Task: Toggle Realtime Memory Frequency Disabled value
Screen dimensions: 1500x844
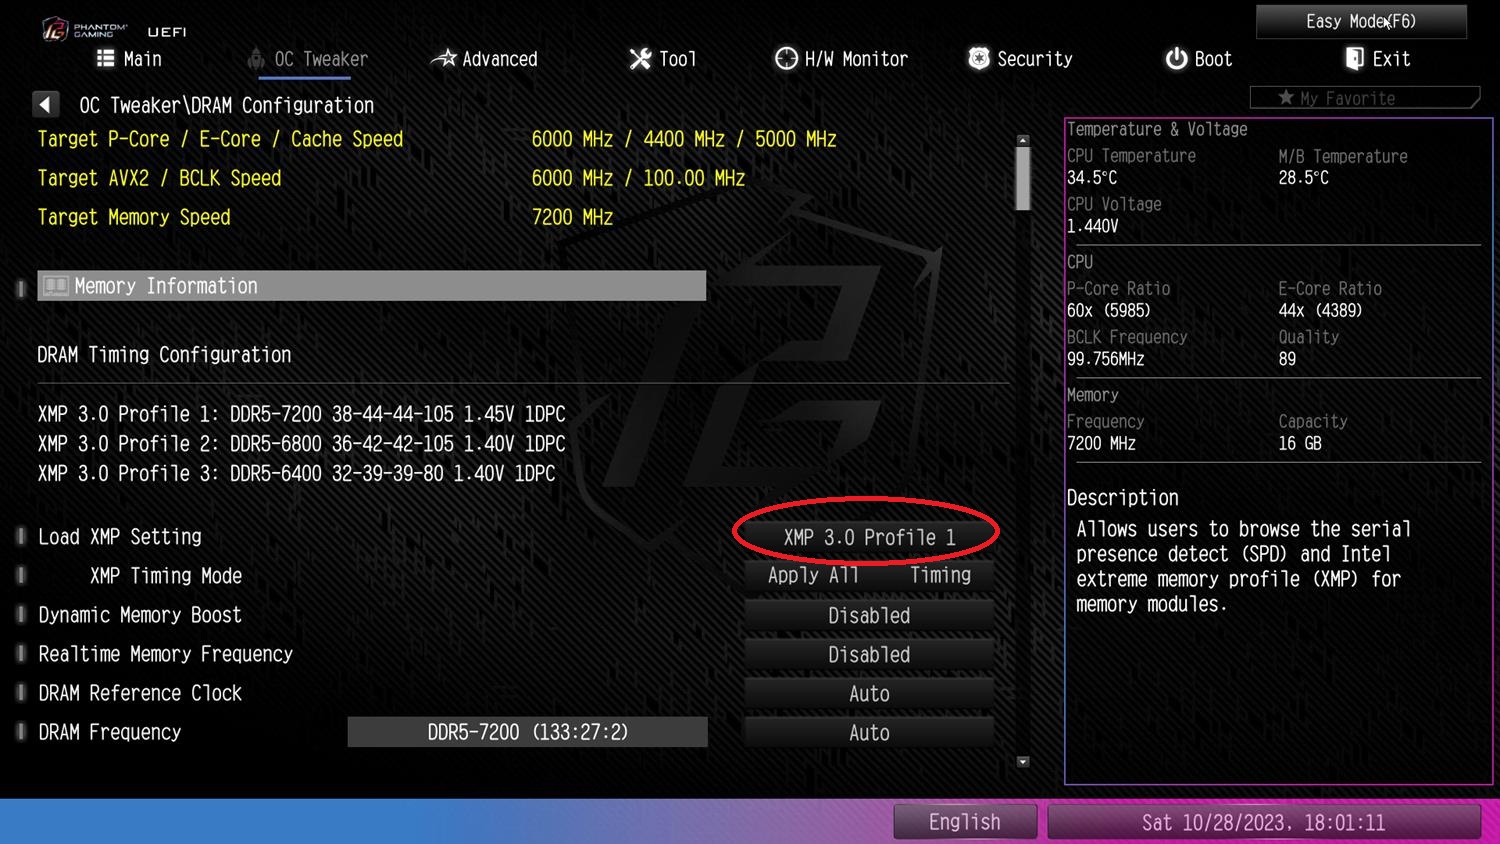Action: coord(869,655)
